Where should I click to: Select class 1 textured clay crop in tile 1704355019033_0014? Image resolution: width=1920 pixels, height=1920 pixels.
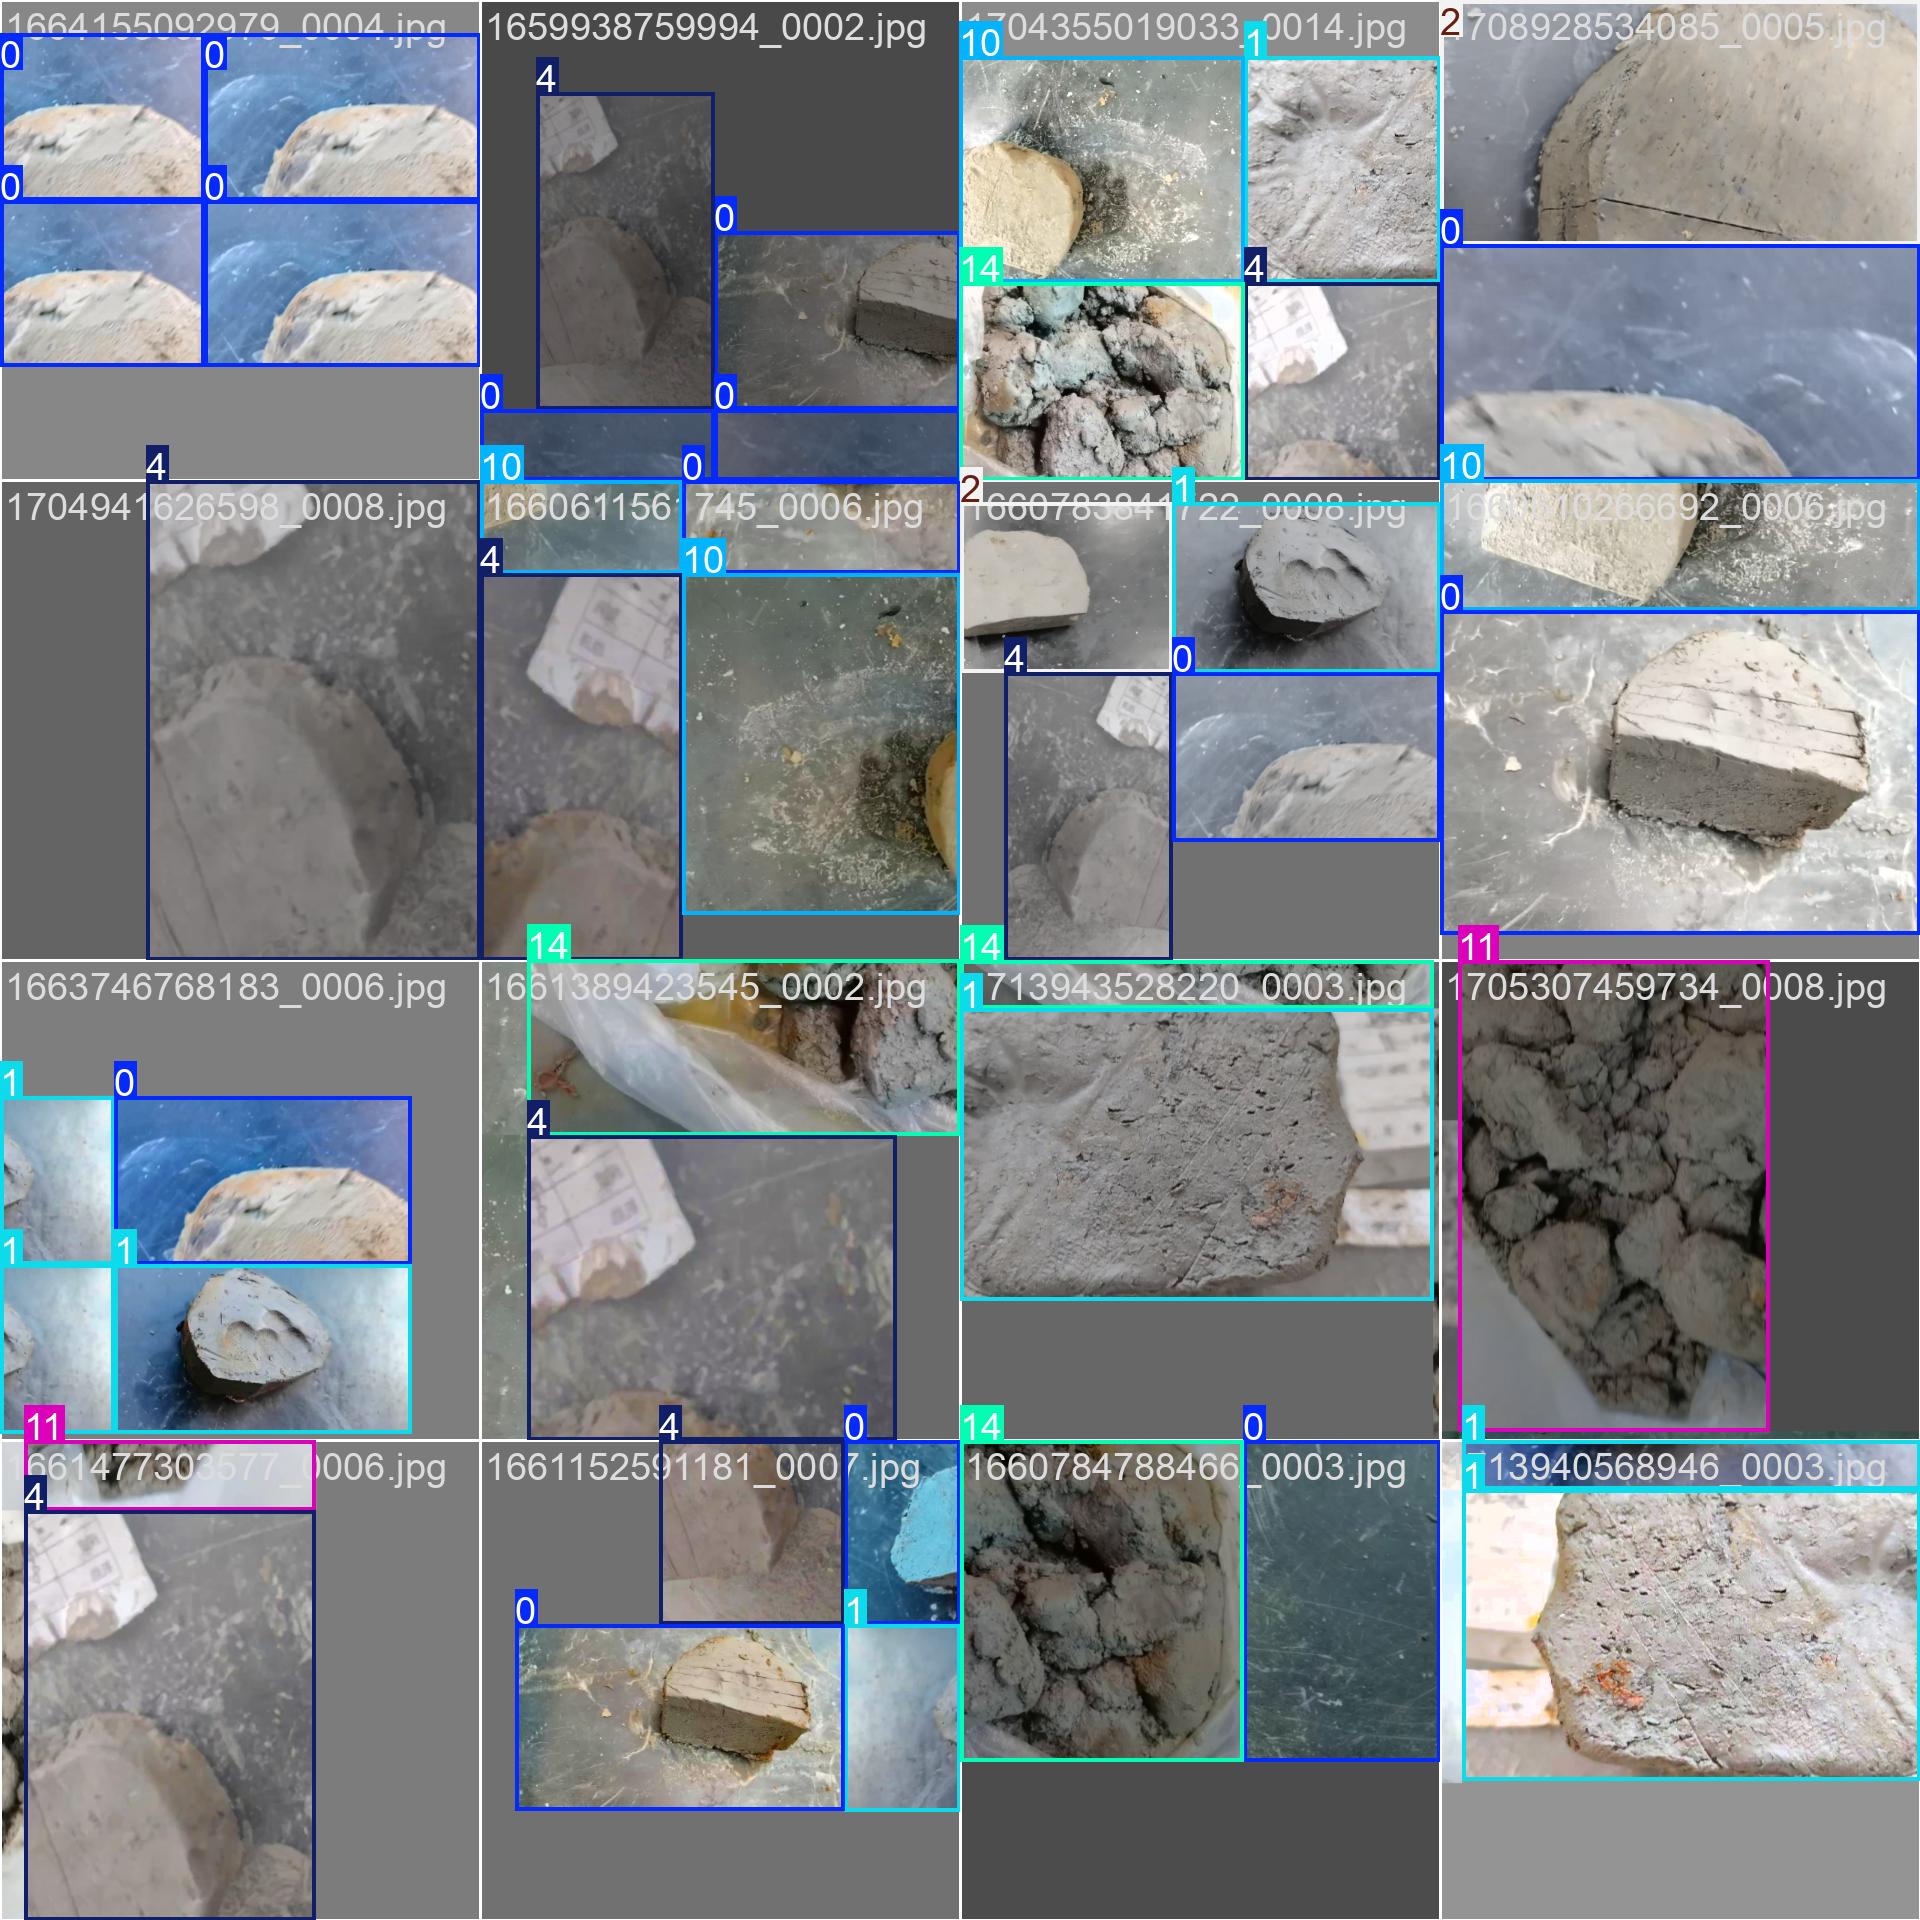click(1342, 169)
